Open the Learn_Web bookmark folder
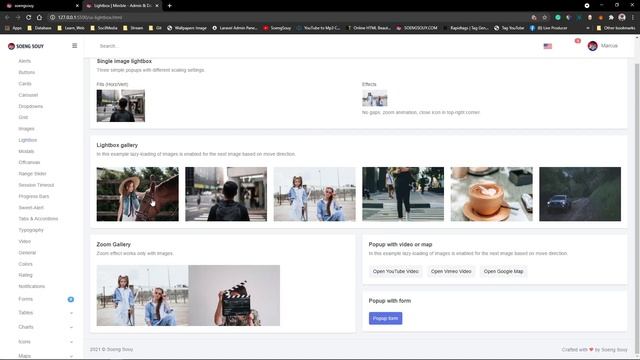 [x=71, y=28]
